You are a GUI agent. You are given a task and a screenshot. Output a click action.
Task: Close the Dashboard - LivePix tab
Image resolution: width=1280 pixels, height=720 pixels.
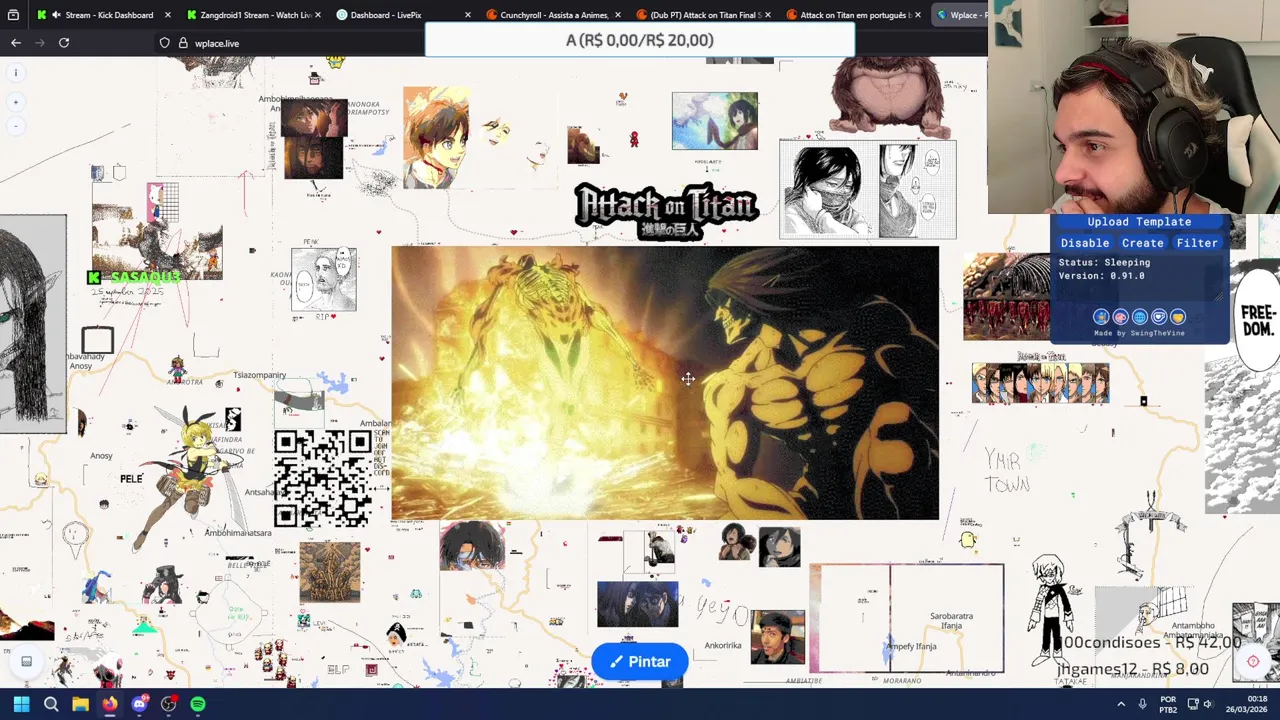(x=467, y=15)
